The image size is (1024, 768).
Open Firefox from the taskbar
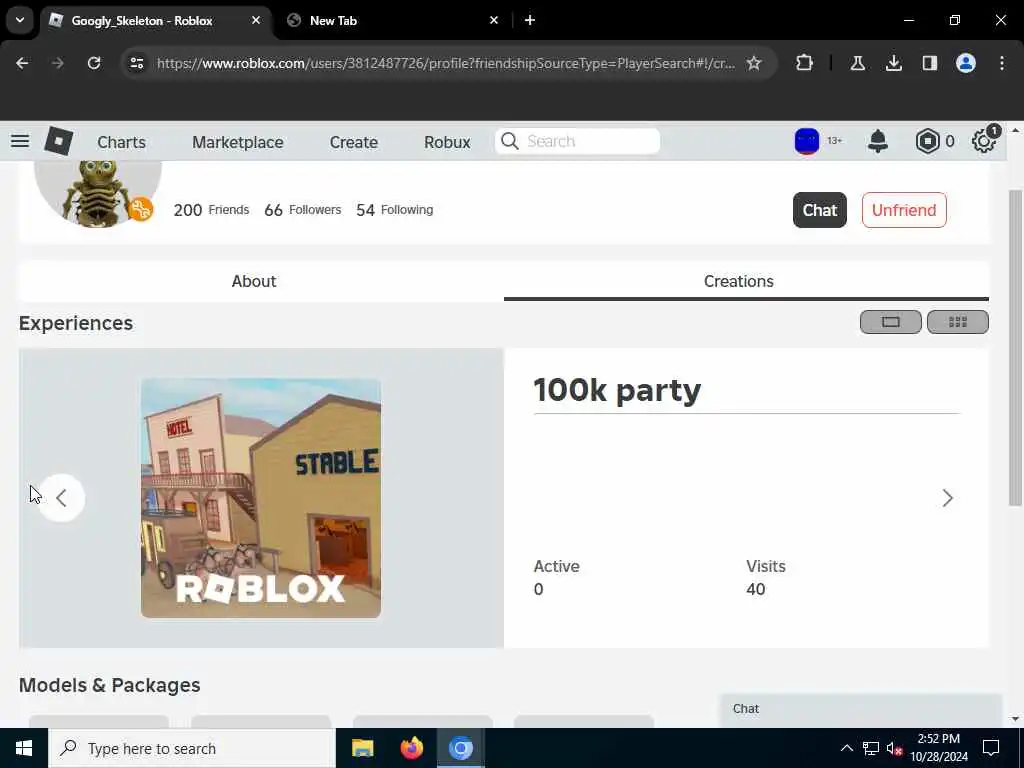point(411,748)
